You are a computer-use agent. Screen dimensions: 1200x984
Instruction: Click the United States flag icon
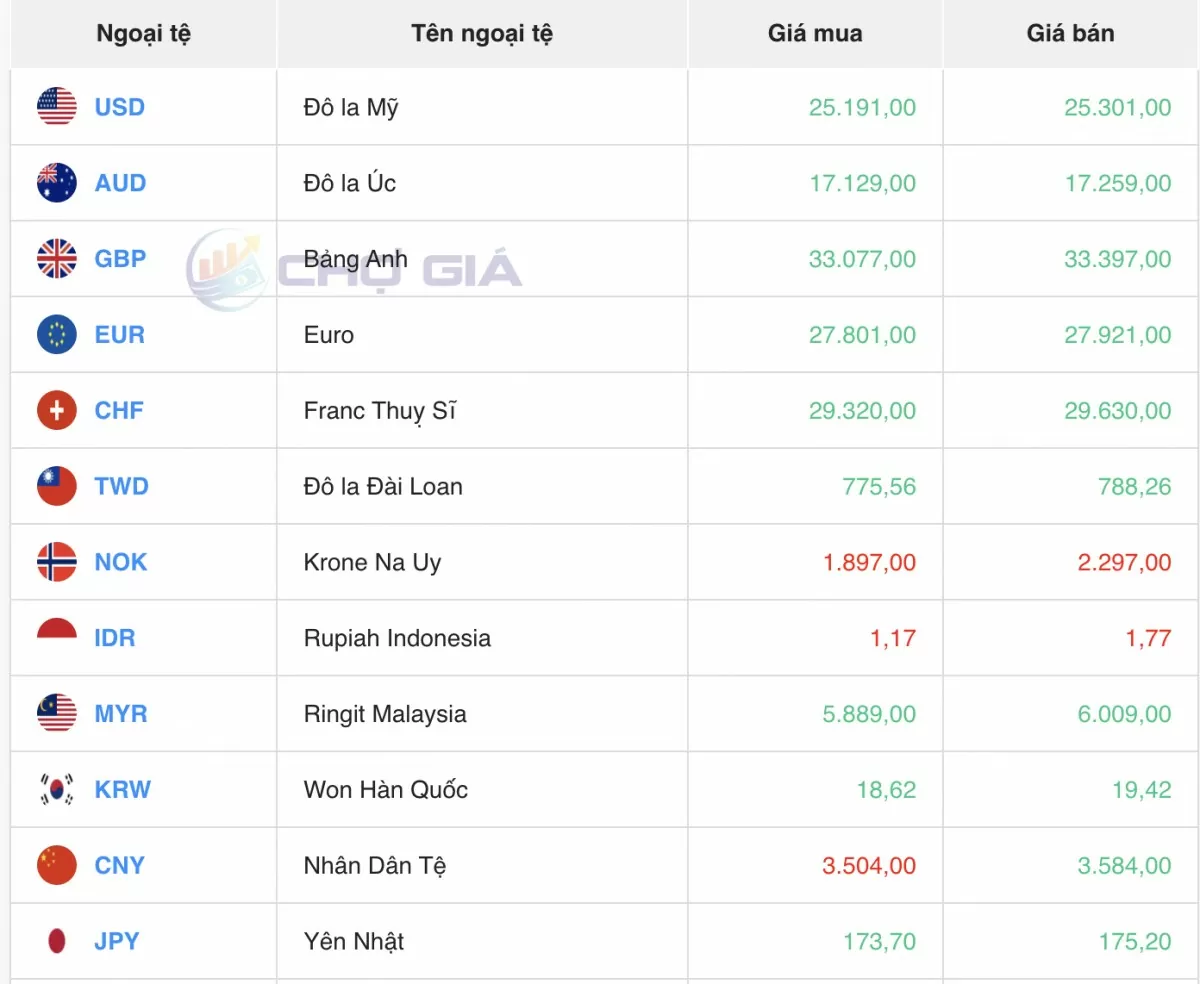coord(57,106)
